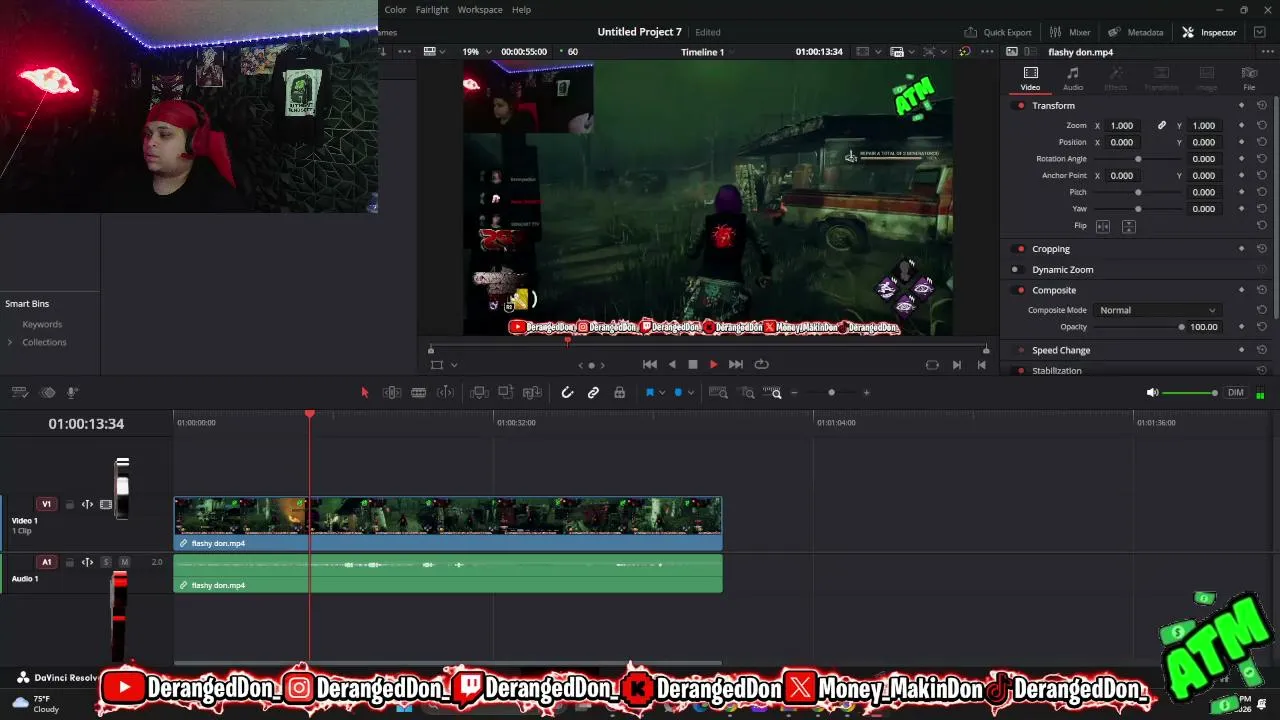Click the zoom out minus icon

pyautogui.click(x=795, y=393)
